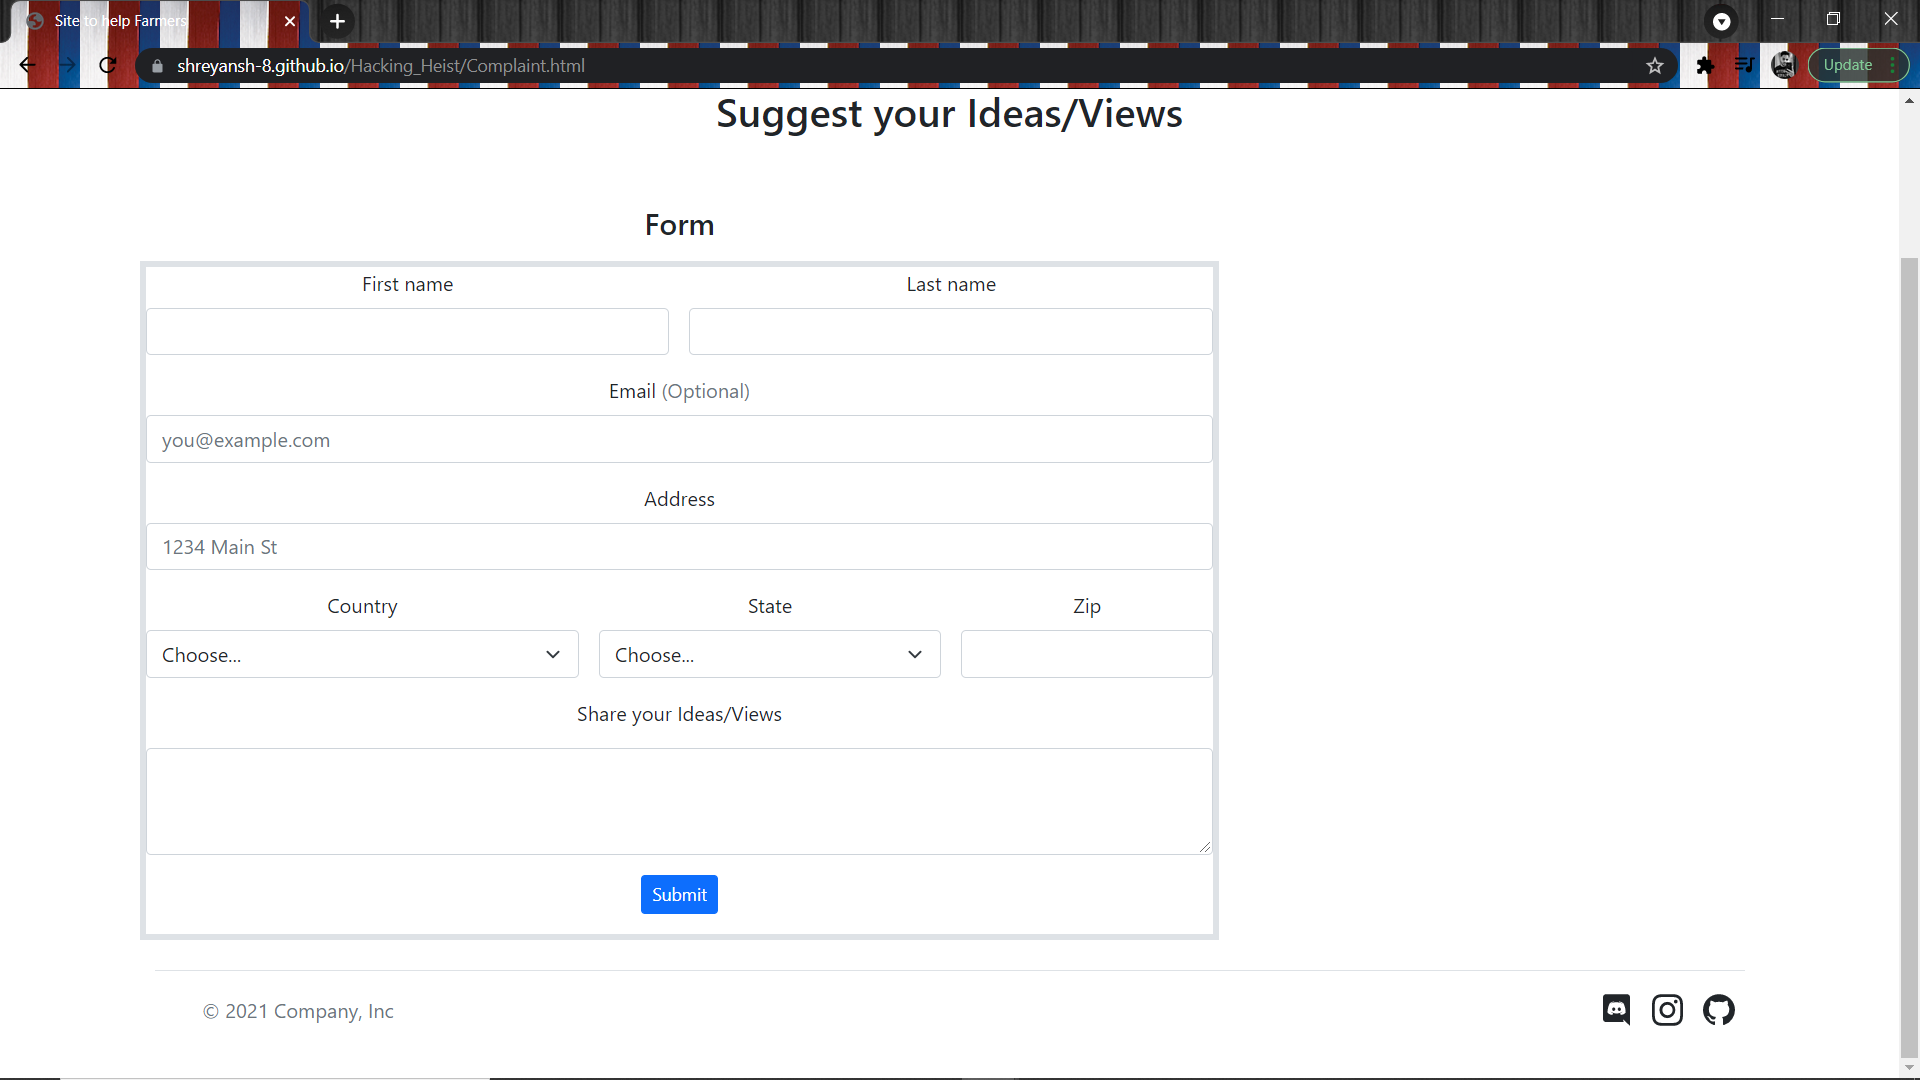Open the Instagram icon in footer
The width and height of the screenshot is (1920, 1080).
tap(1667, 1010)
